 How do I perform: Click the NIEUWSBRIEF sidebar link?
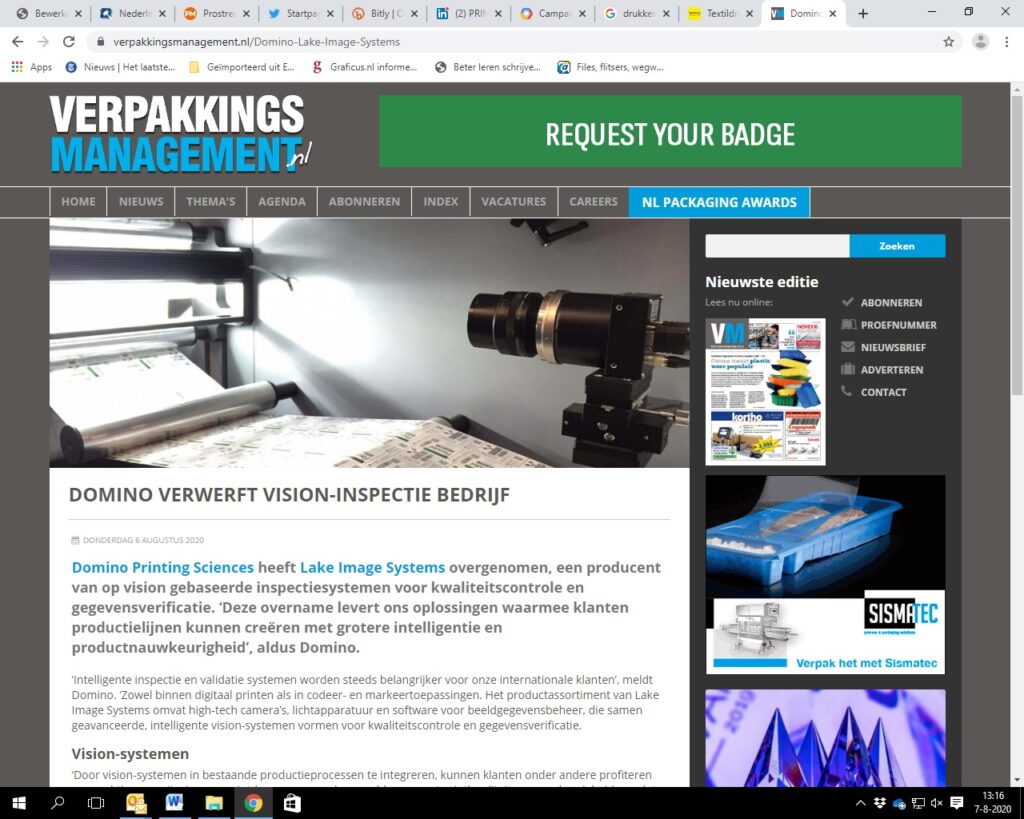(884, 347)
